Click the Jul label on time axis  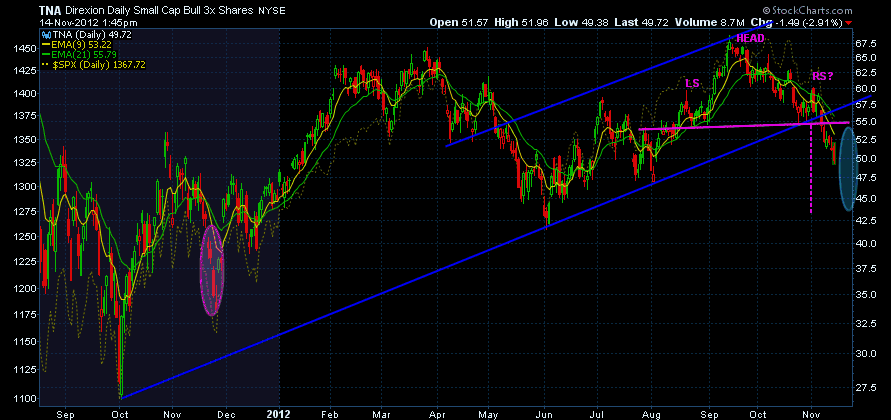[597, 414]
